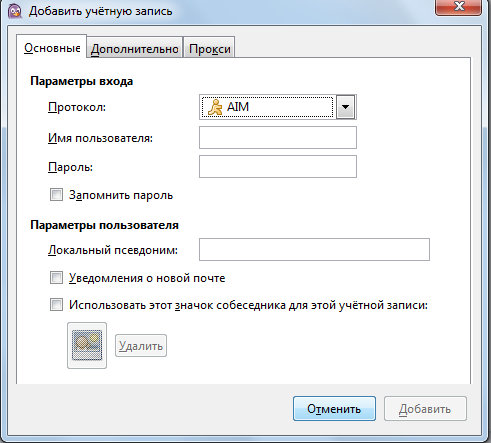Close the dialog with the red X
This screenshot has height=443, width=491.
[458, 7]
